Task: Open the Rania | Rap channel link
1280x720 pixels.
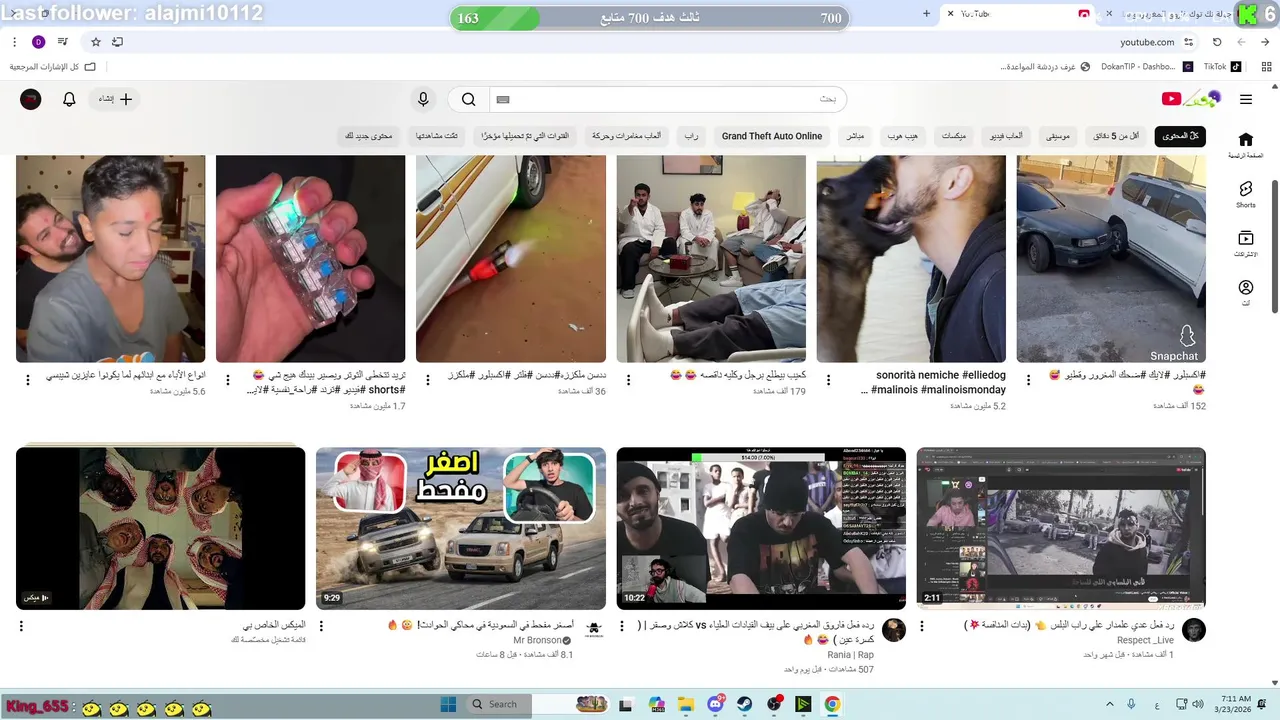Action: pos(852,655)
